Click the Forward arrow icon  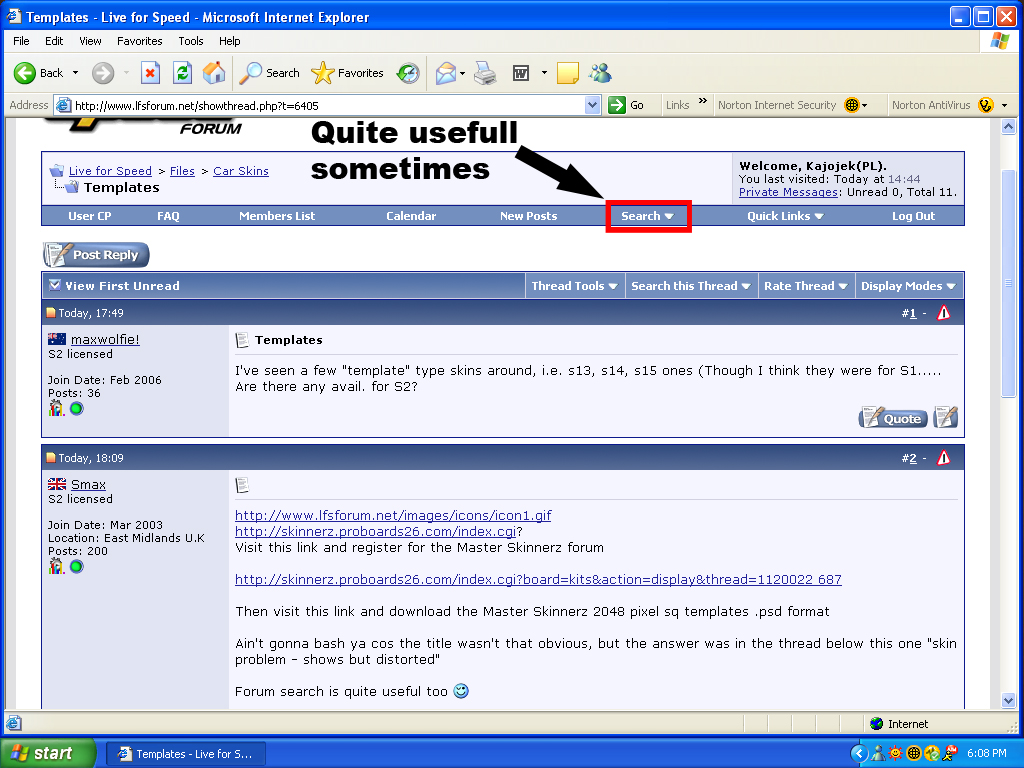pos(103,73)
